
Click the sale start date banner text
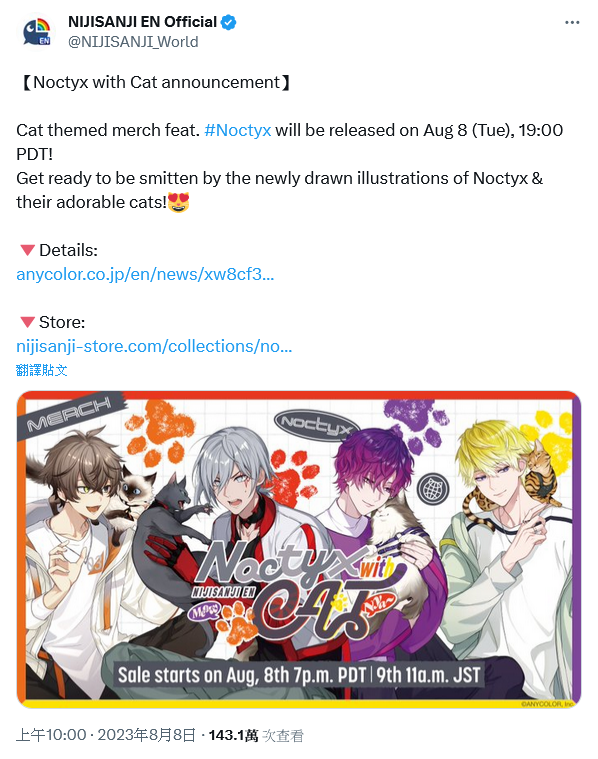click(x=299, y=675)
